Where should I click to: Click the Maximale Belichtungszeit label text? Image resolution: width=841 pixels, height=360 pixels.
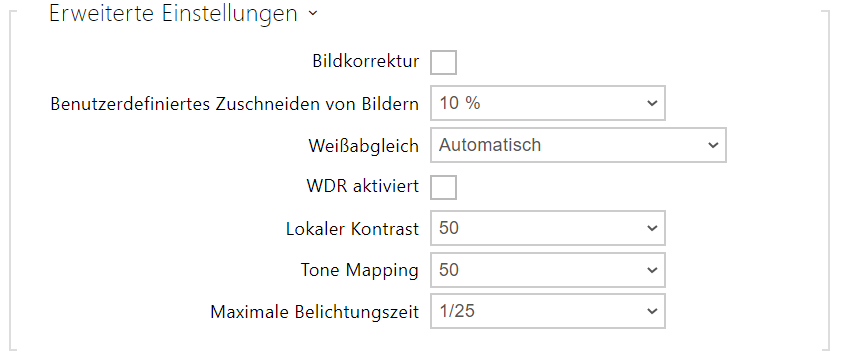(x=314, y=312)
